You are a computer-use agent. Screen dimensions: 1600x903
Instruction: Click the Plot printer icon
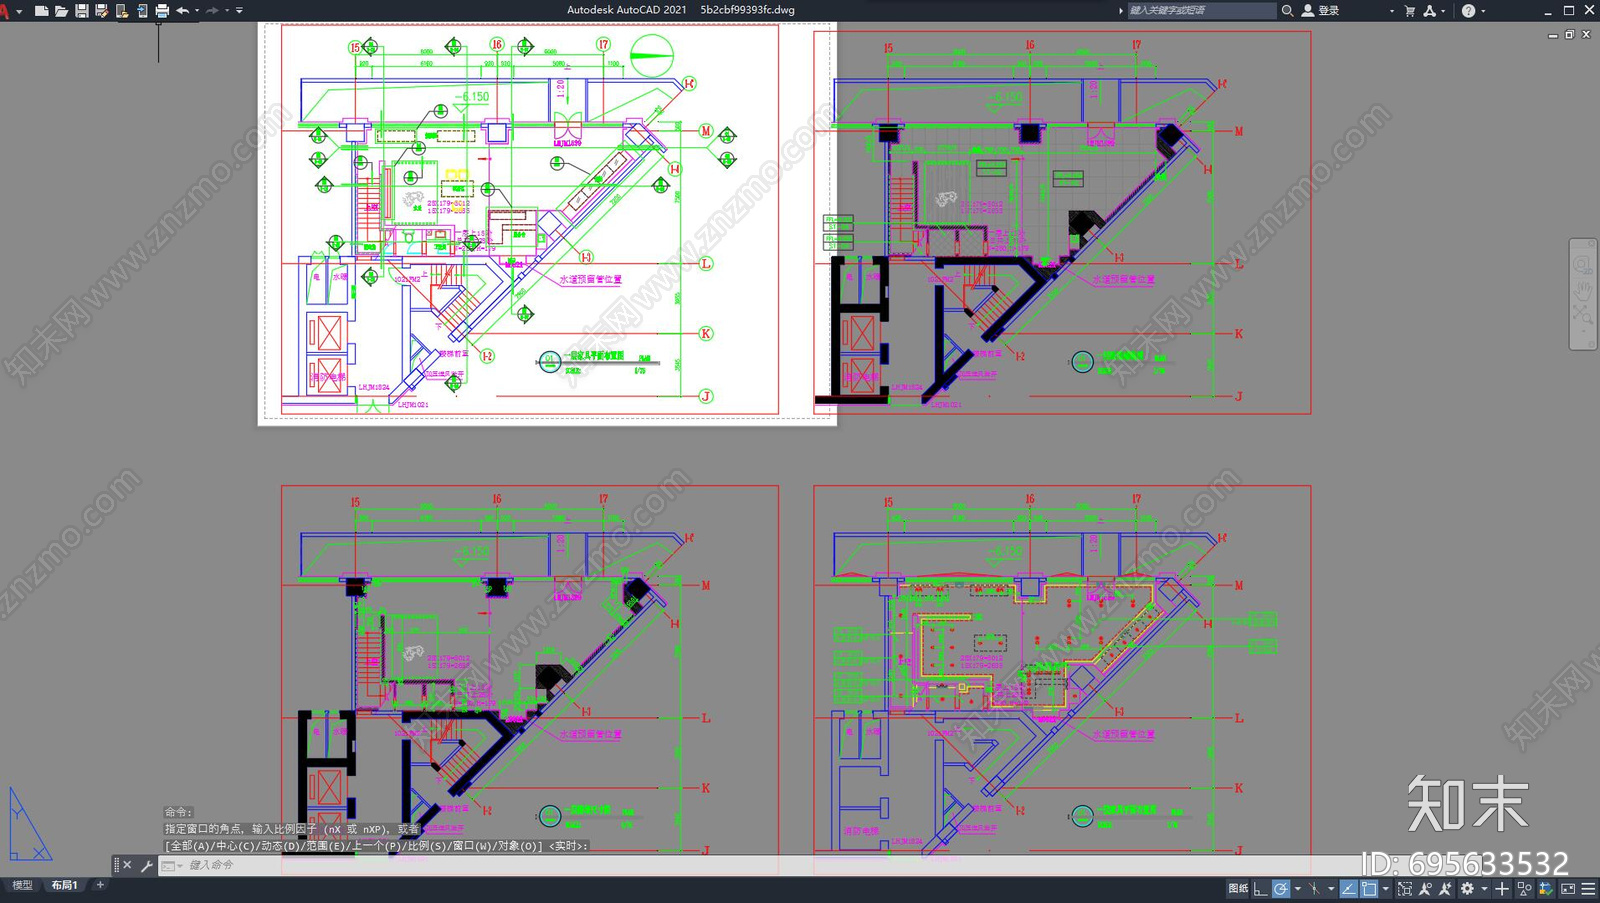(162, 11)
